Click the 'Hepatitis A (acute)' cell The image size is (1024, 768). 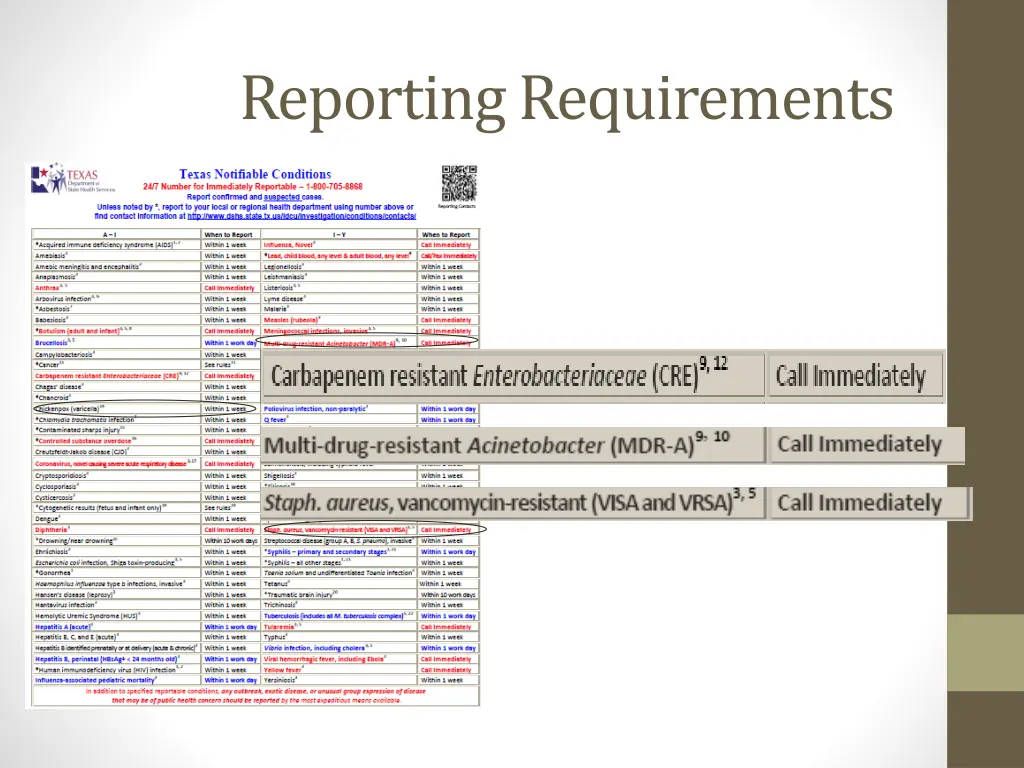[x=116, y=627]
